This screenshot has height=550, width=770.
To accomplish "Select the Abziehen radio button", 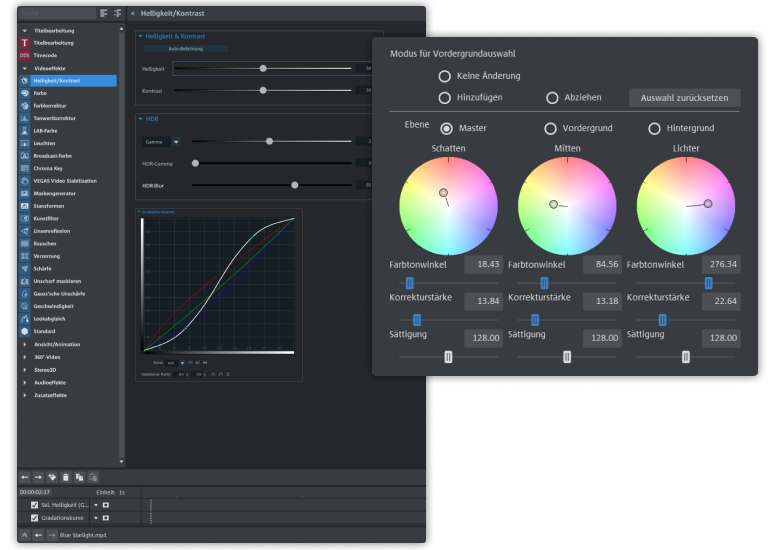I will coord(552,98).
